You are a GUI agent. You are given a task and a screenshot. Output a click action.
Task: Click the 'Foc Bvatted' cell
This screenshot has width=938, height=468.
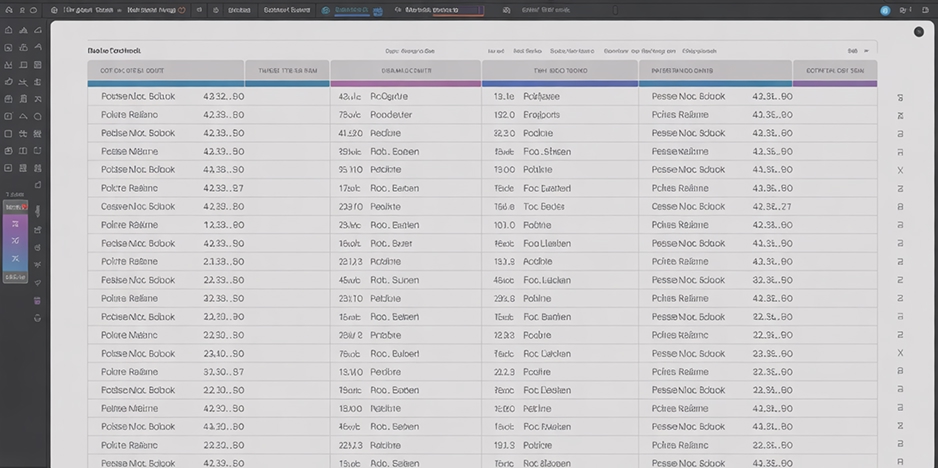coord(547,188)
